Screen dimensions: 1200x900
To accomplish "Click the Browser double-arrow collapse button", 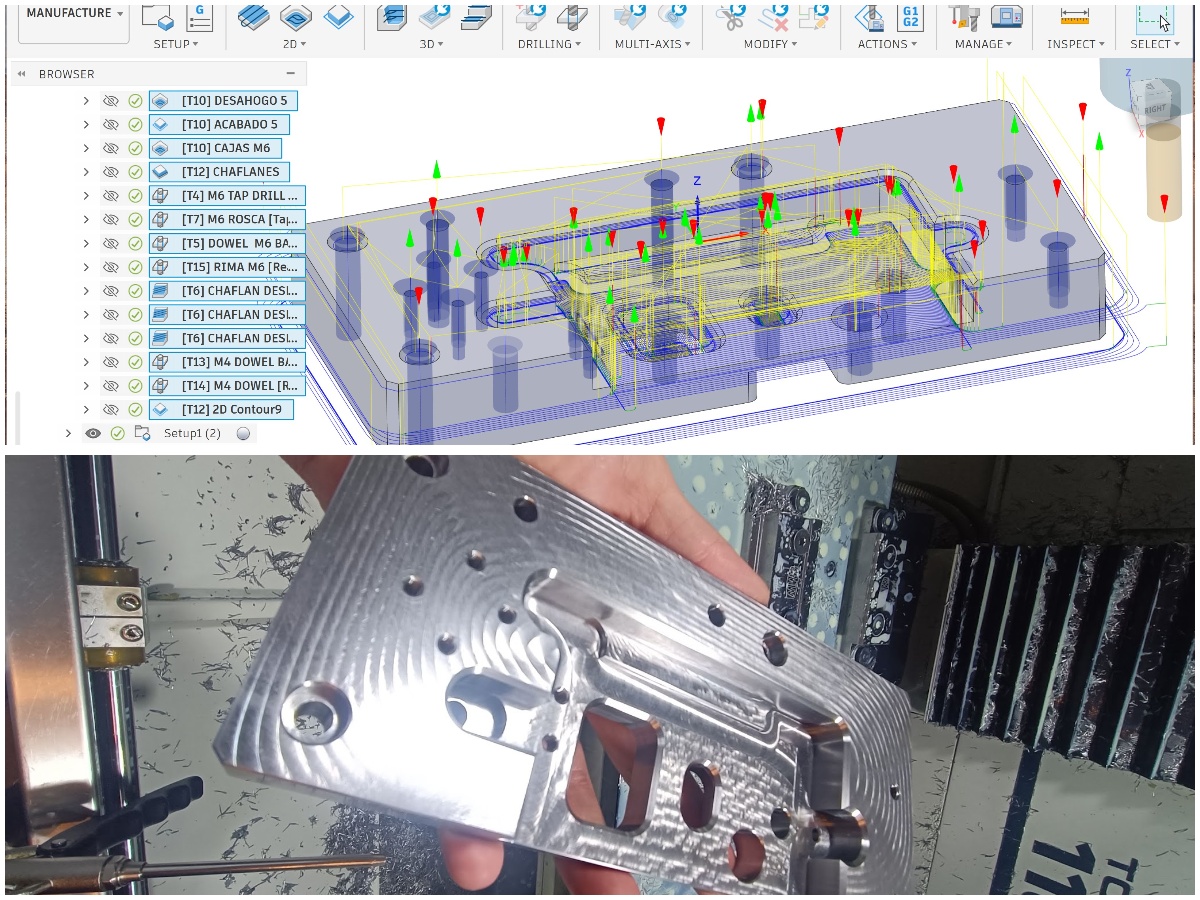I will 22,74.
